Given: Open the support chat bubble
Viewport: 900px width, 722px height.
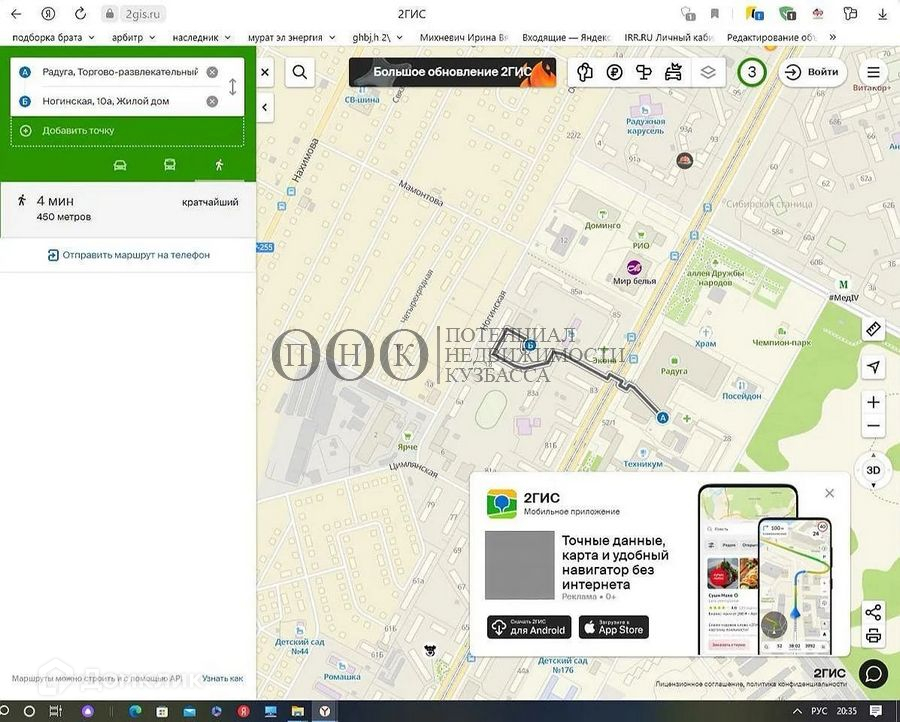Looking at the screenshot, I should pos(873,674).
